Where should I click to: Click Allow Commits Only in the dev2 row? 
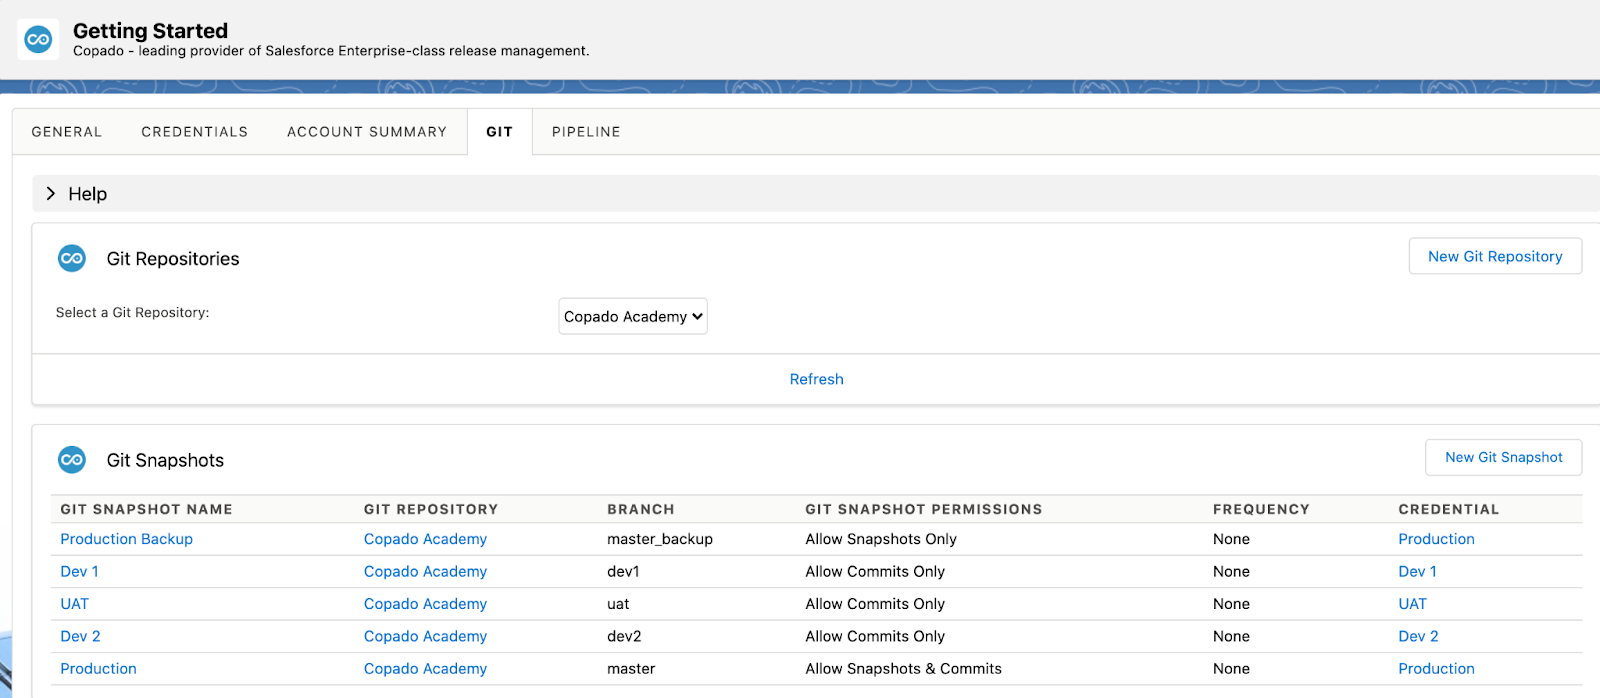(x=875, y=636)
